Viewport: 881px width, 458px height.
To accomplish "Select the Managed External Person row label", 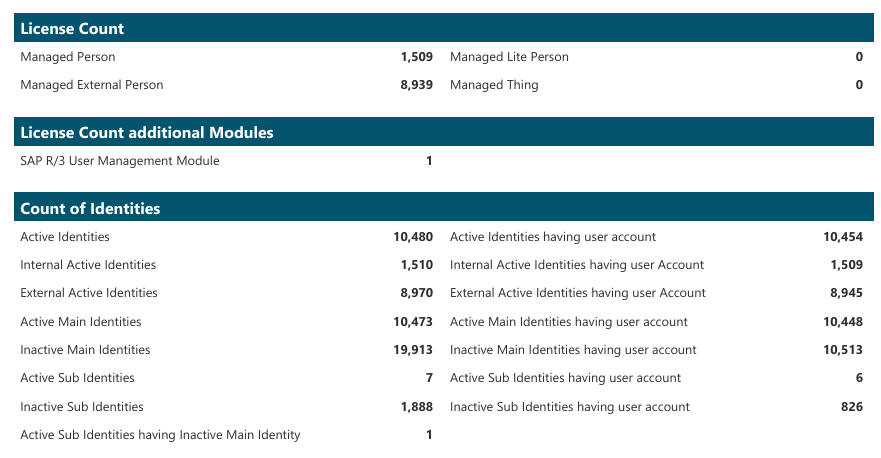I will pos(92,85).
